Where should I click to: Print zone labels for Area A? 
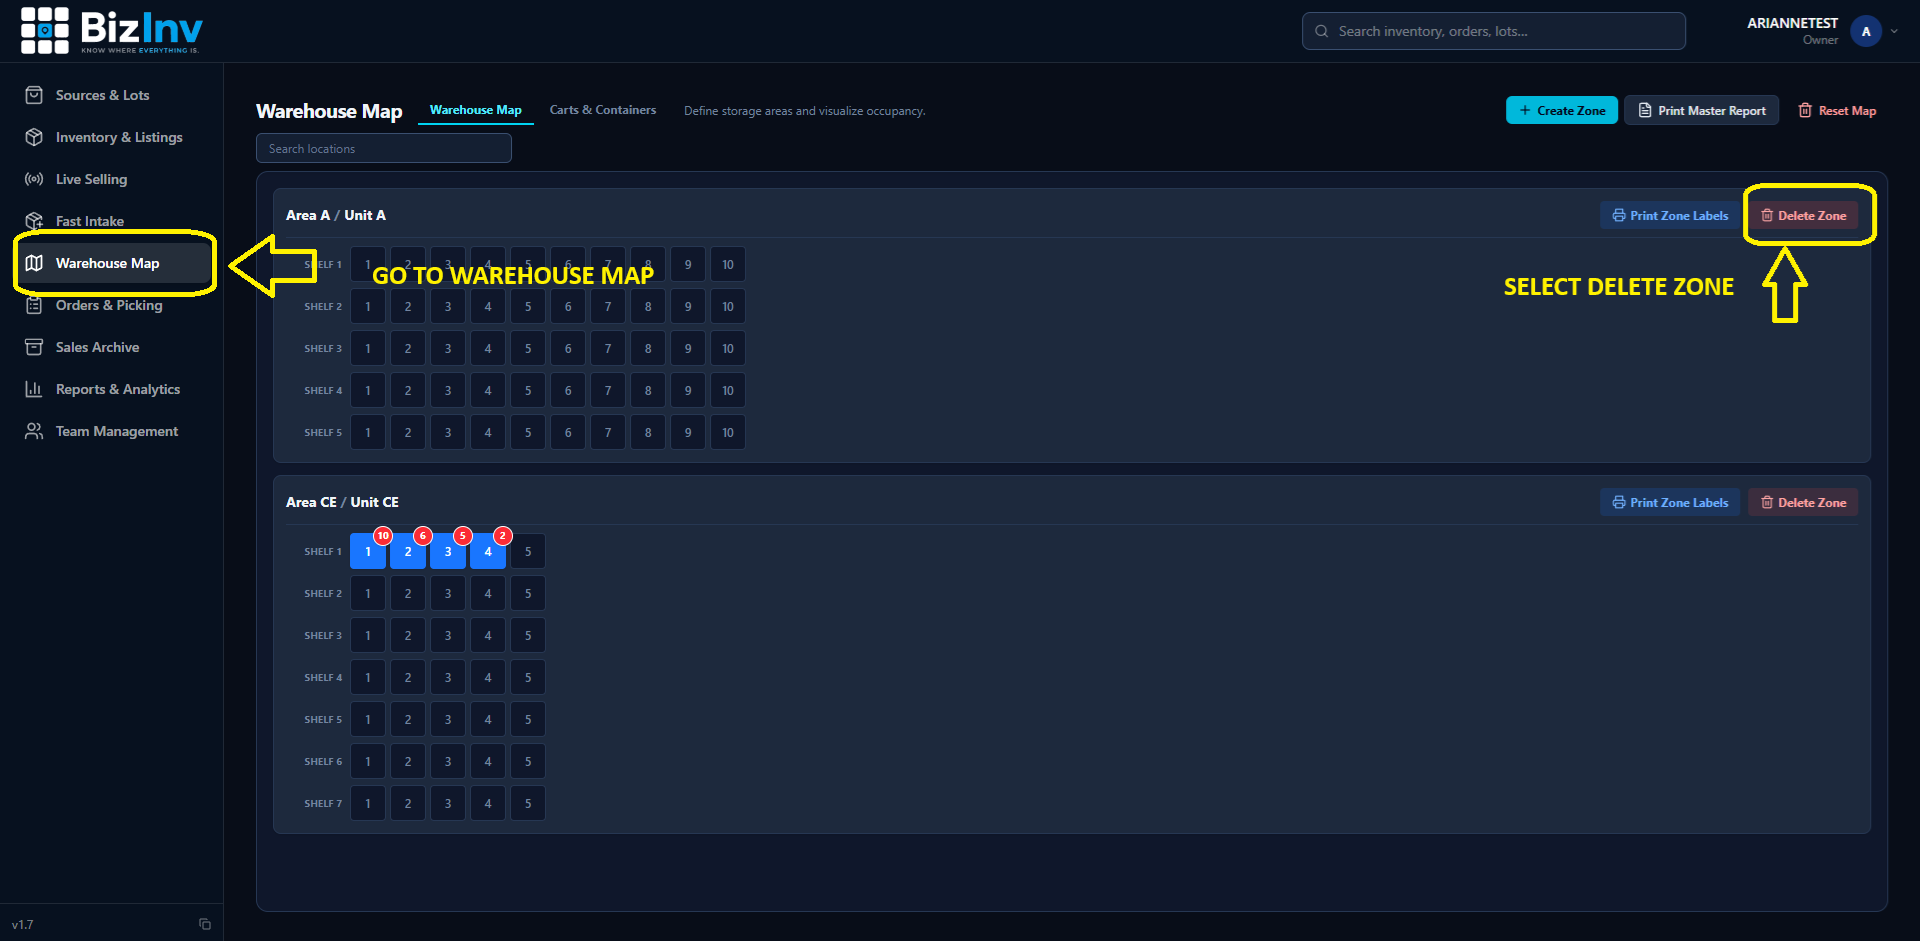1670,215
